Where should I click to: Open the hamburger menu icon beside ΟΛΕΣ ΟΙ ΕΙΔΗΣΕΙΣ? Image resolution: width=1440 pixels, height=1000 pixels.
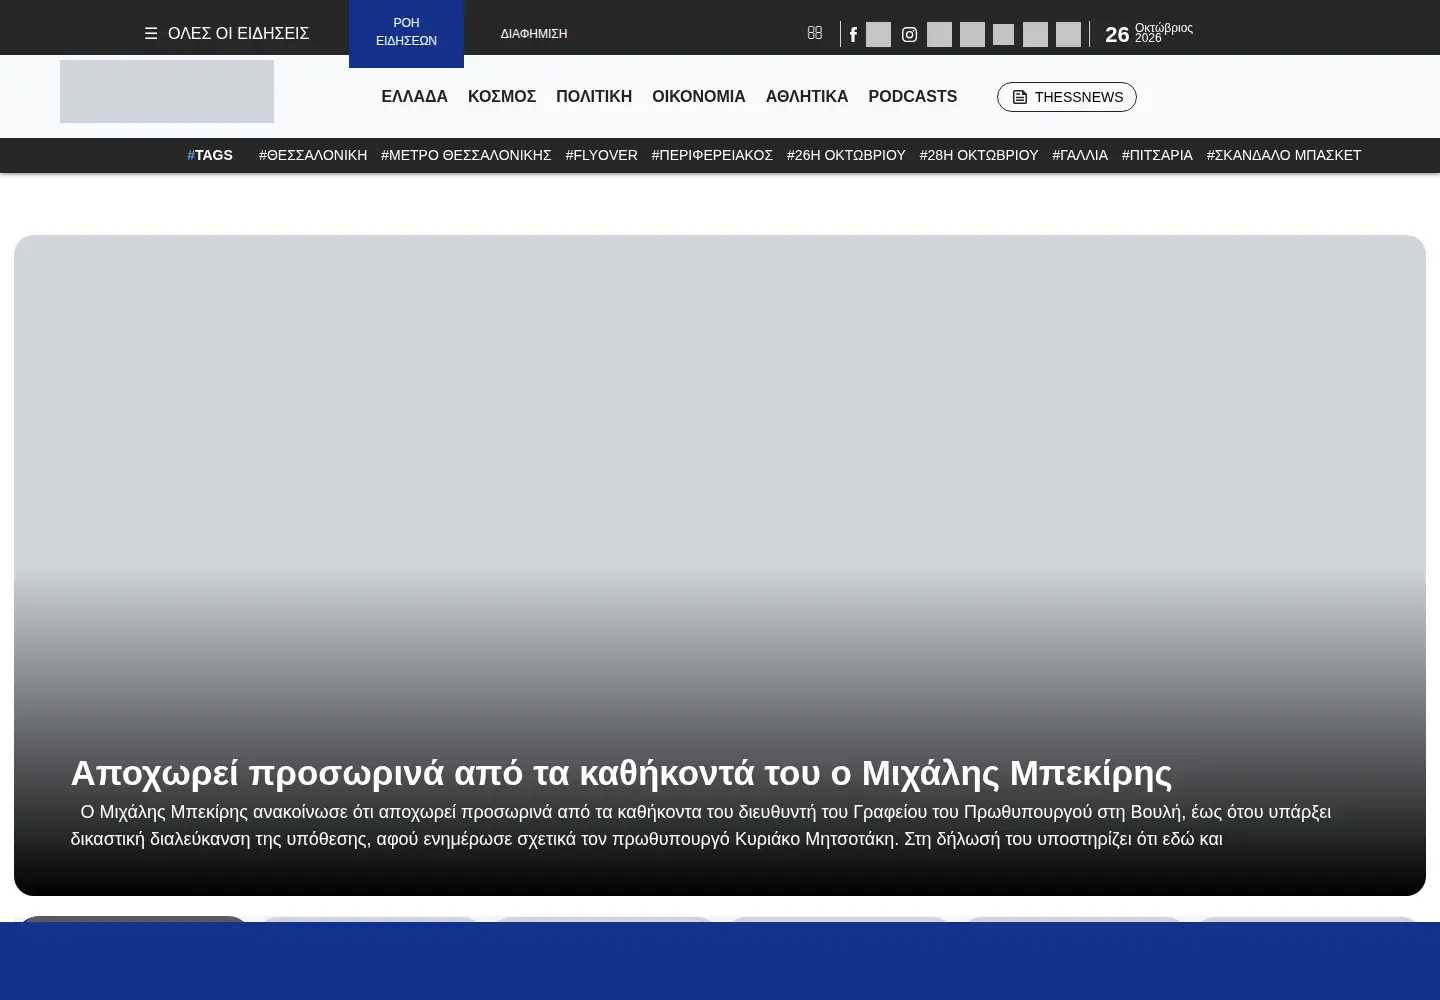coord(151,33)
